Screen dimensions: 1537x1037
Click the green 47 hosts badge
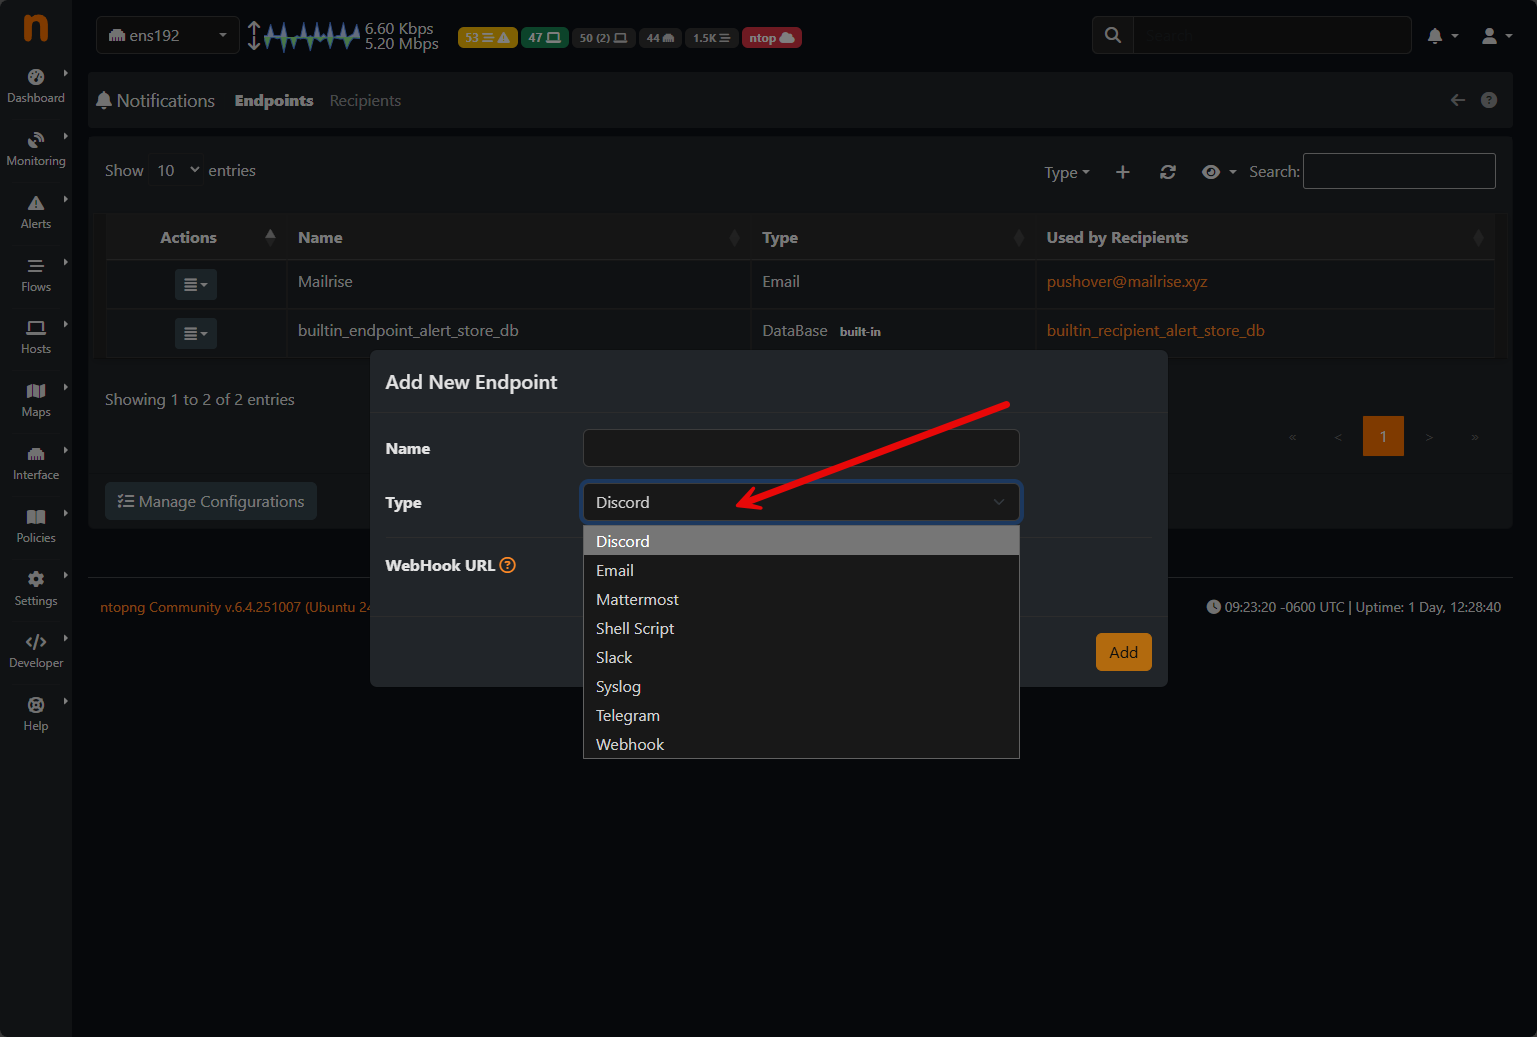coord(544,38)
